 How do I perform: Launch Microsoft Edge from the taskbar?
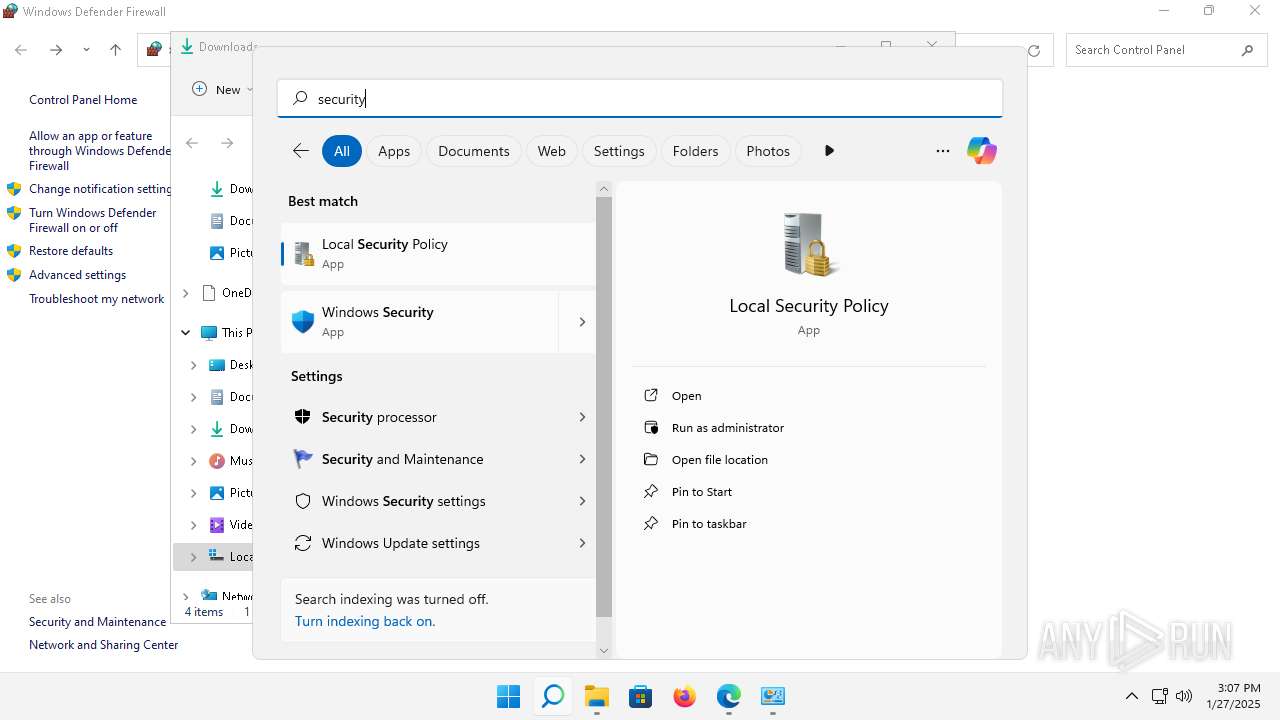pyautogui.click(x=728, y=696)
